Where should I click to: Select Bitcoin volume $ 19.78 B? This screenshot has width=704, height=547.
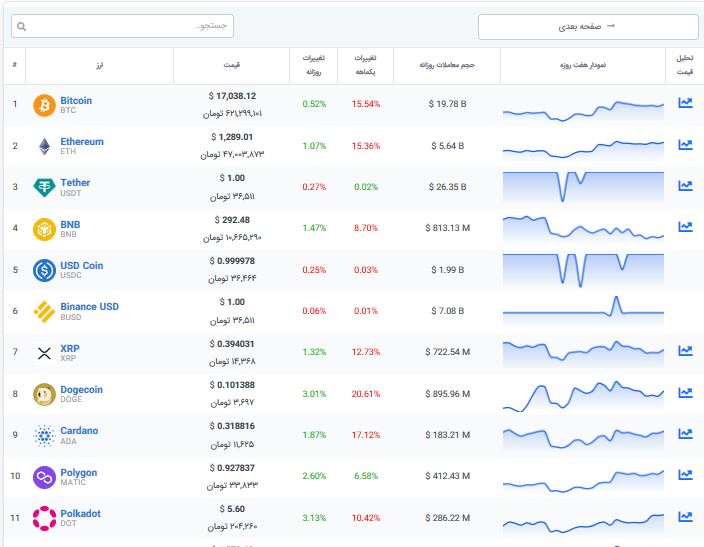(447, 104)
